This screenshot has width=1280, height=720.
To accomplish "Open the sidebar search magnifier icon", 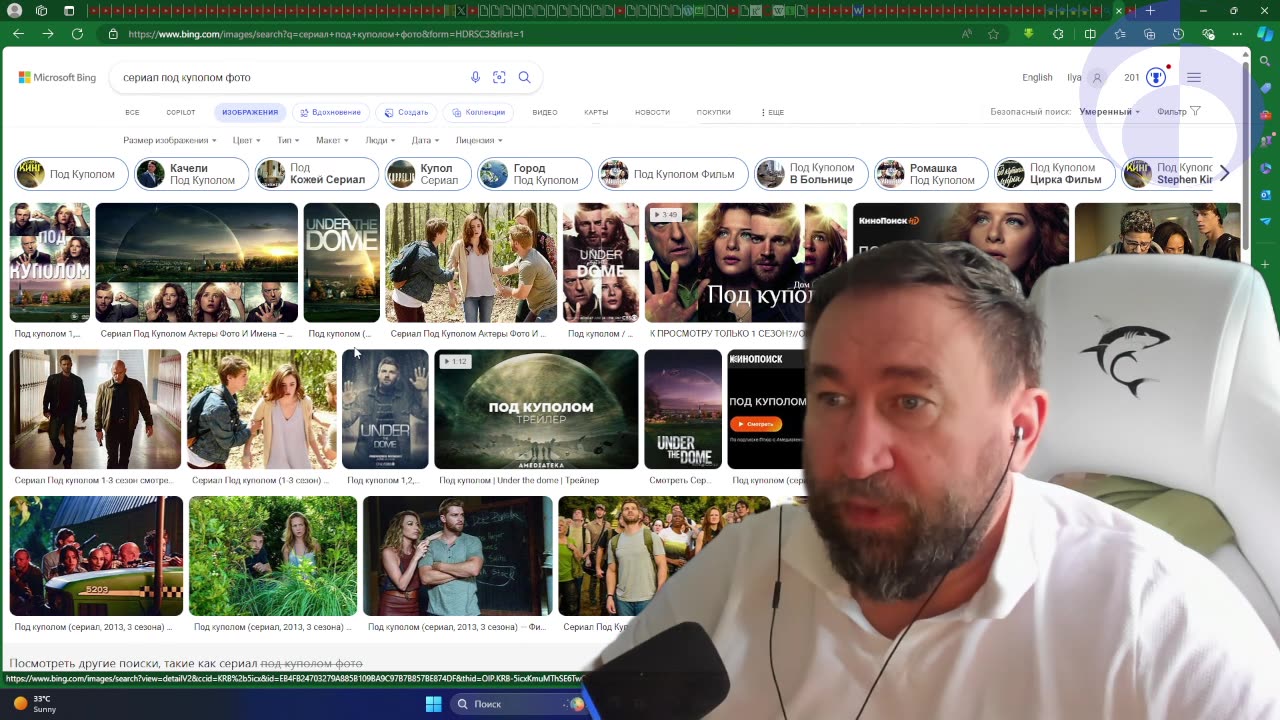I will pos(1265,61).
